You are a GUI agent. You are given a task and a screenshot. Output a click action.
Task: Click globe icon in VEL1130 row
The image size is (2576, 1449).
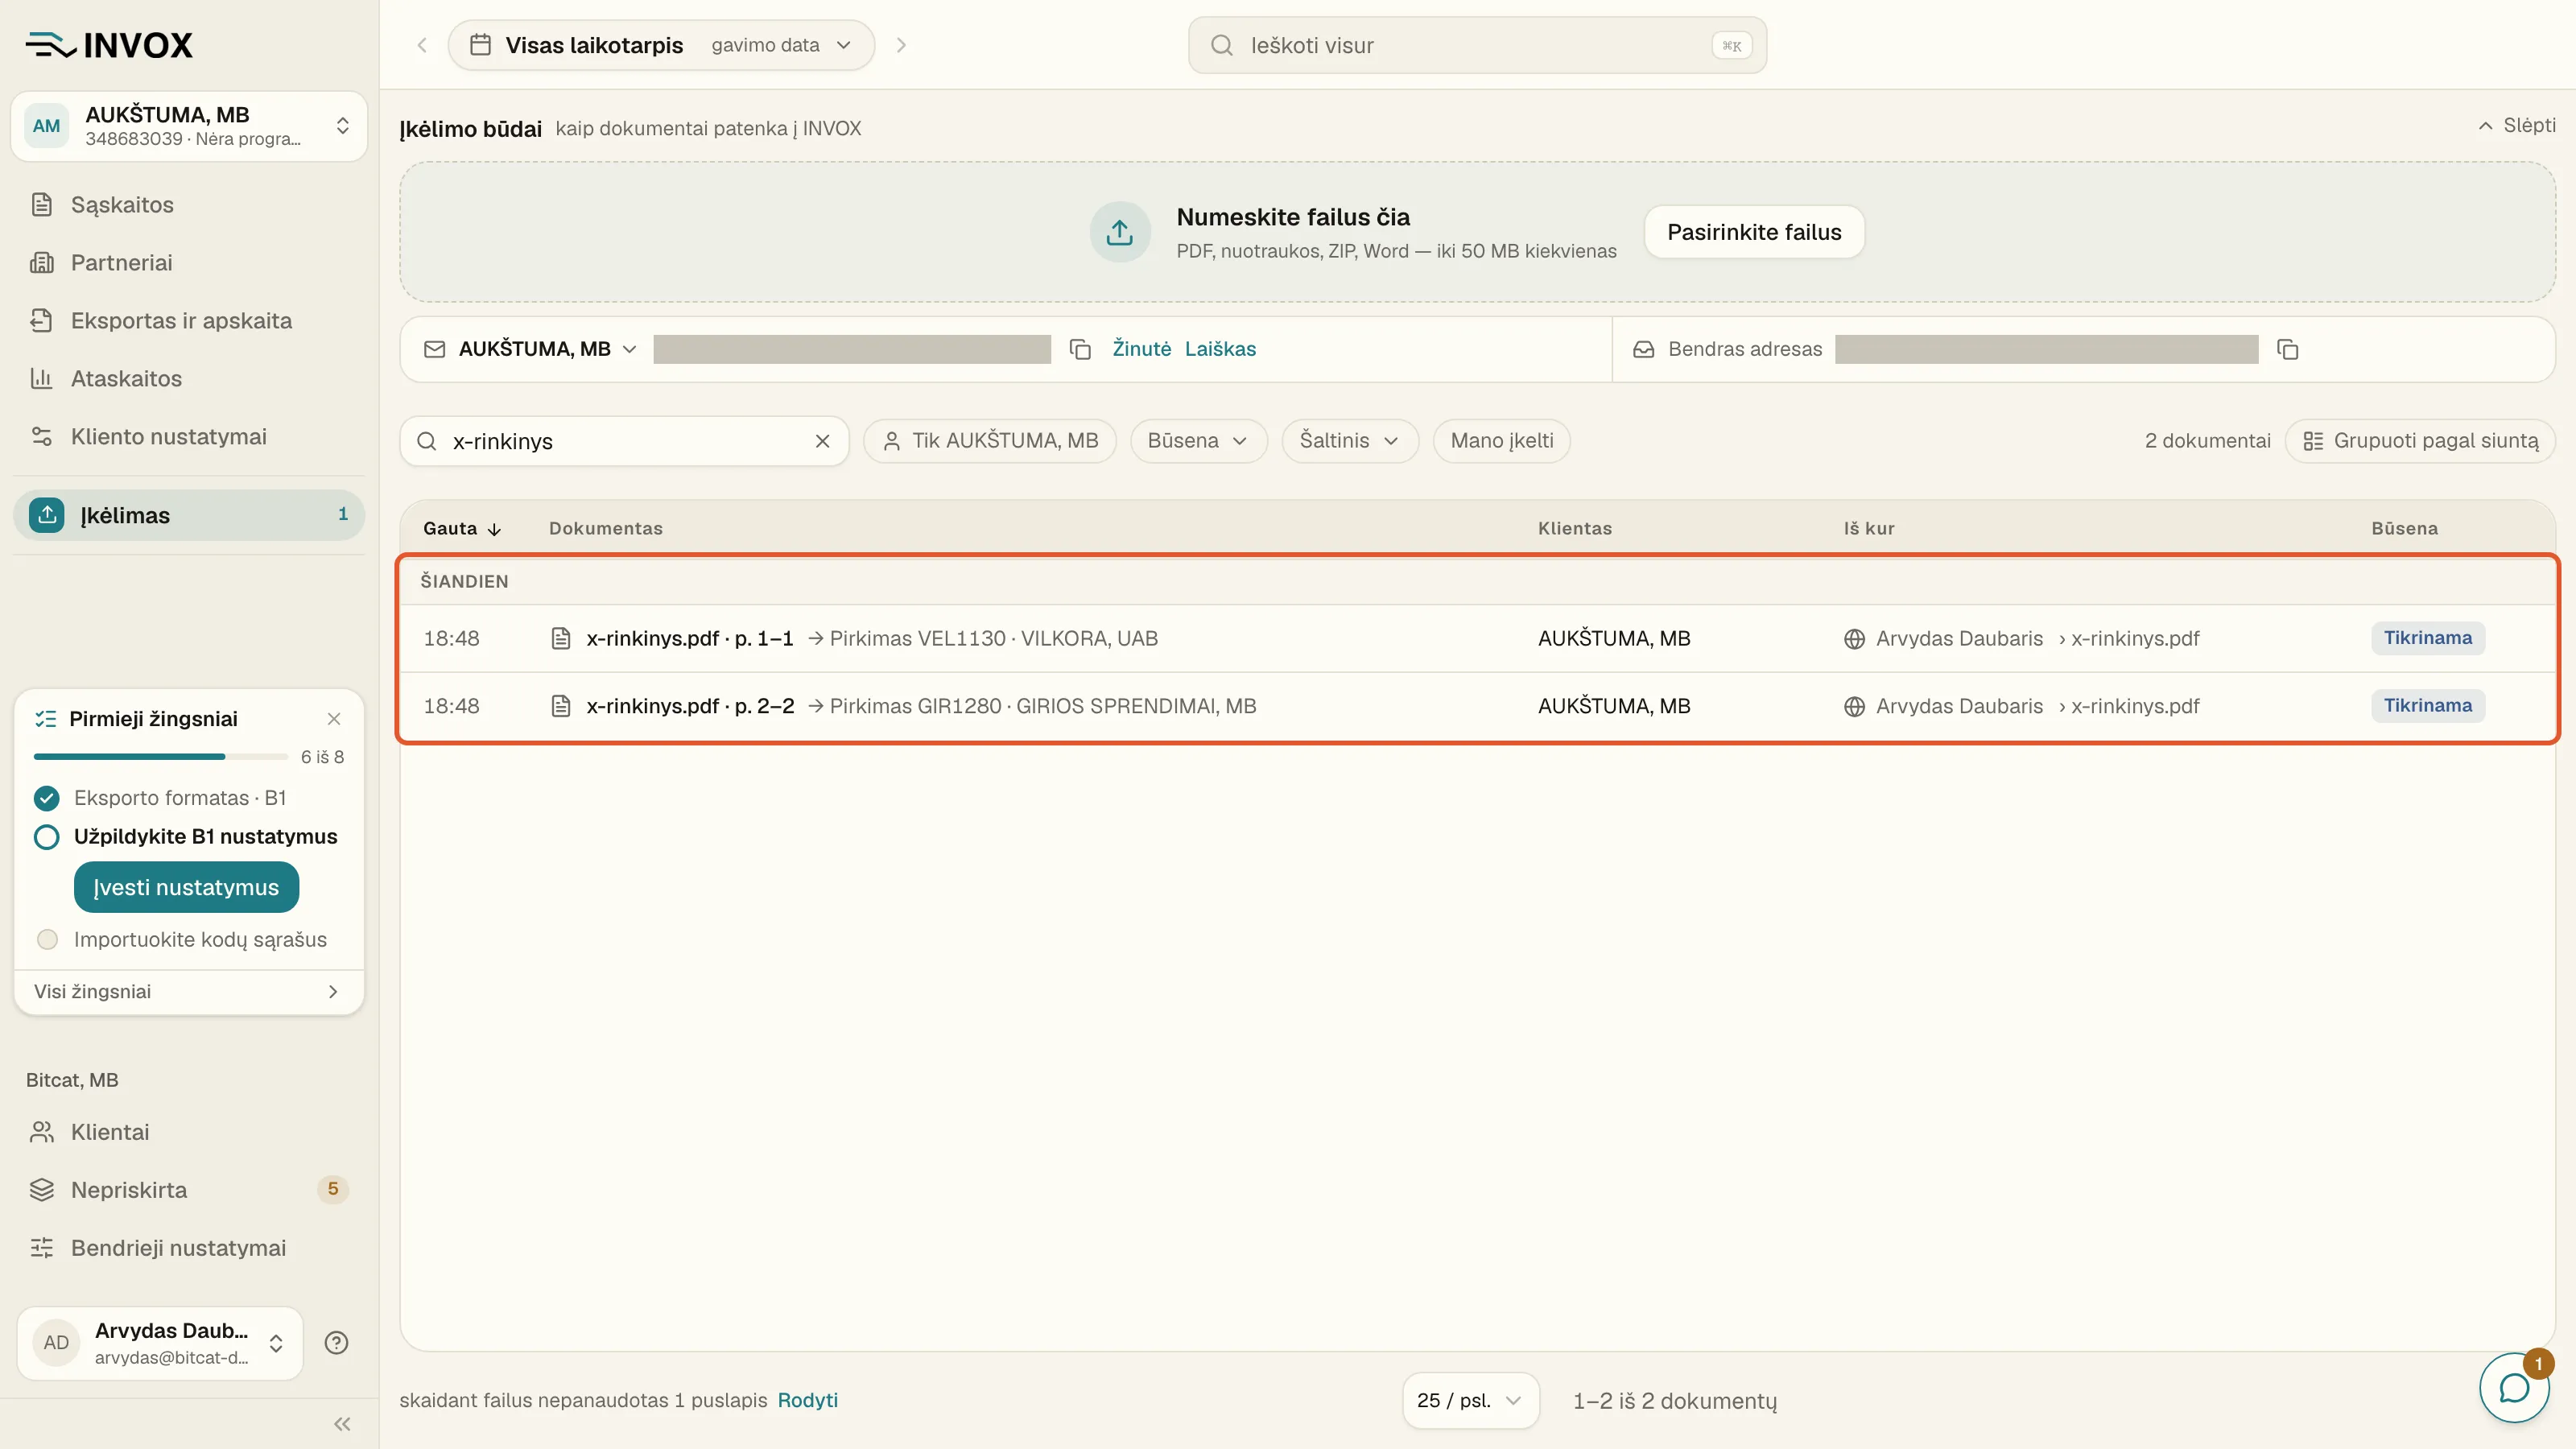point(1854,639)
